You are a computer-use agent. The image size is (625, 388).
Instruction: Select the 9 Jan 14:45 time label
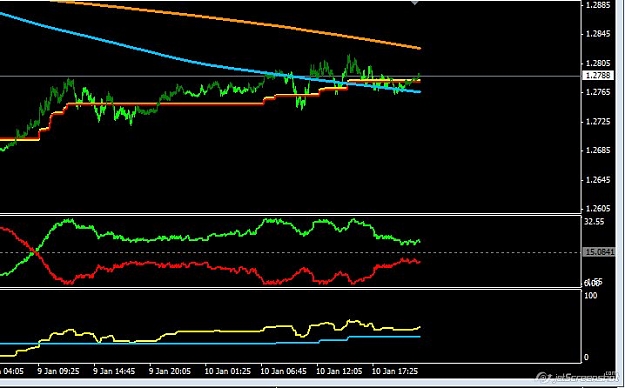[114, 371]
